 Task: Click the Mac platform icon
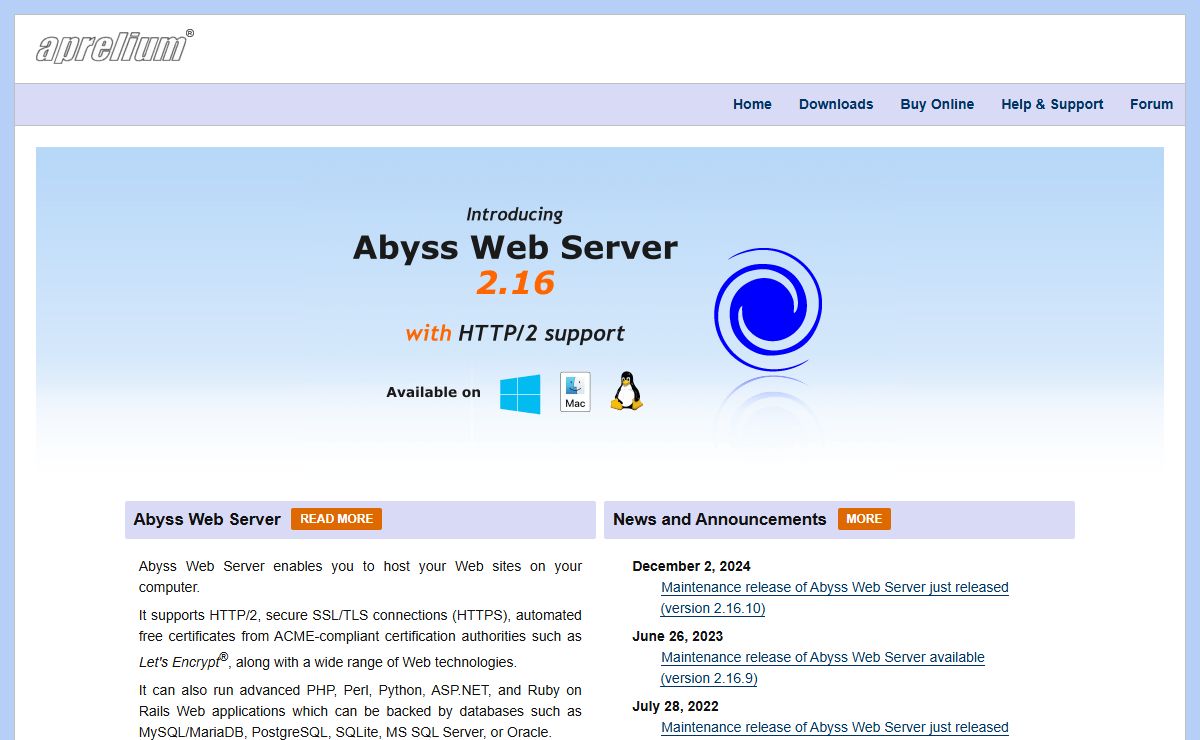[575, 392]
